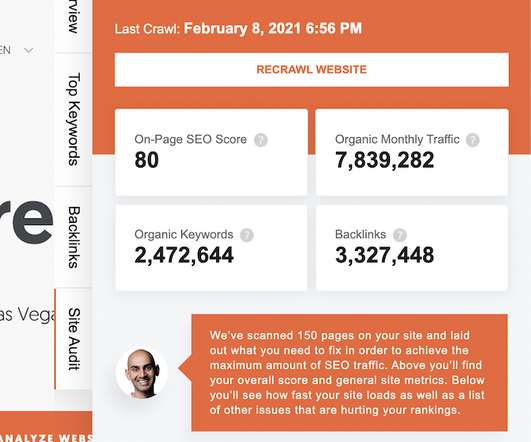Open the Backlinks metric card
This screenshot has height=442, width=531.
(412, 248)
